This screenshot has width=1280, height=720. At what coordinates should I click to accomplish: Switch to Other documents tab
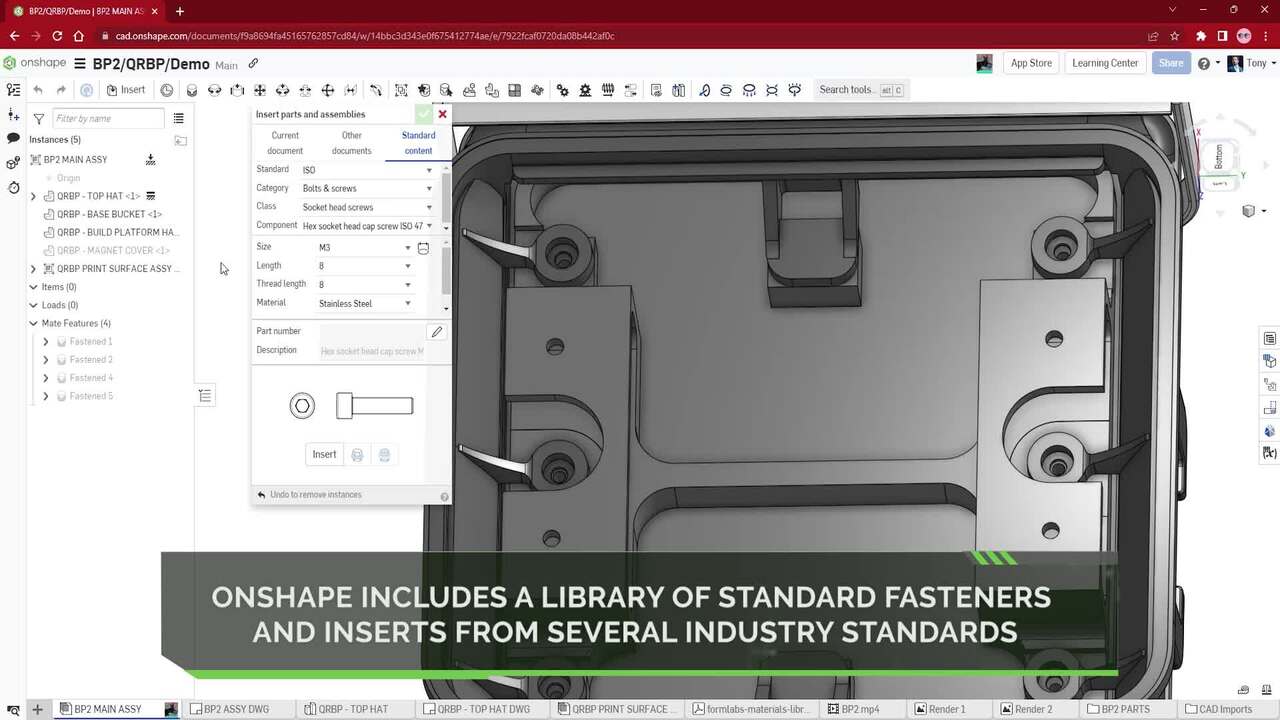[x=352, y=143]
